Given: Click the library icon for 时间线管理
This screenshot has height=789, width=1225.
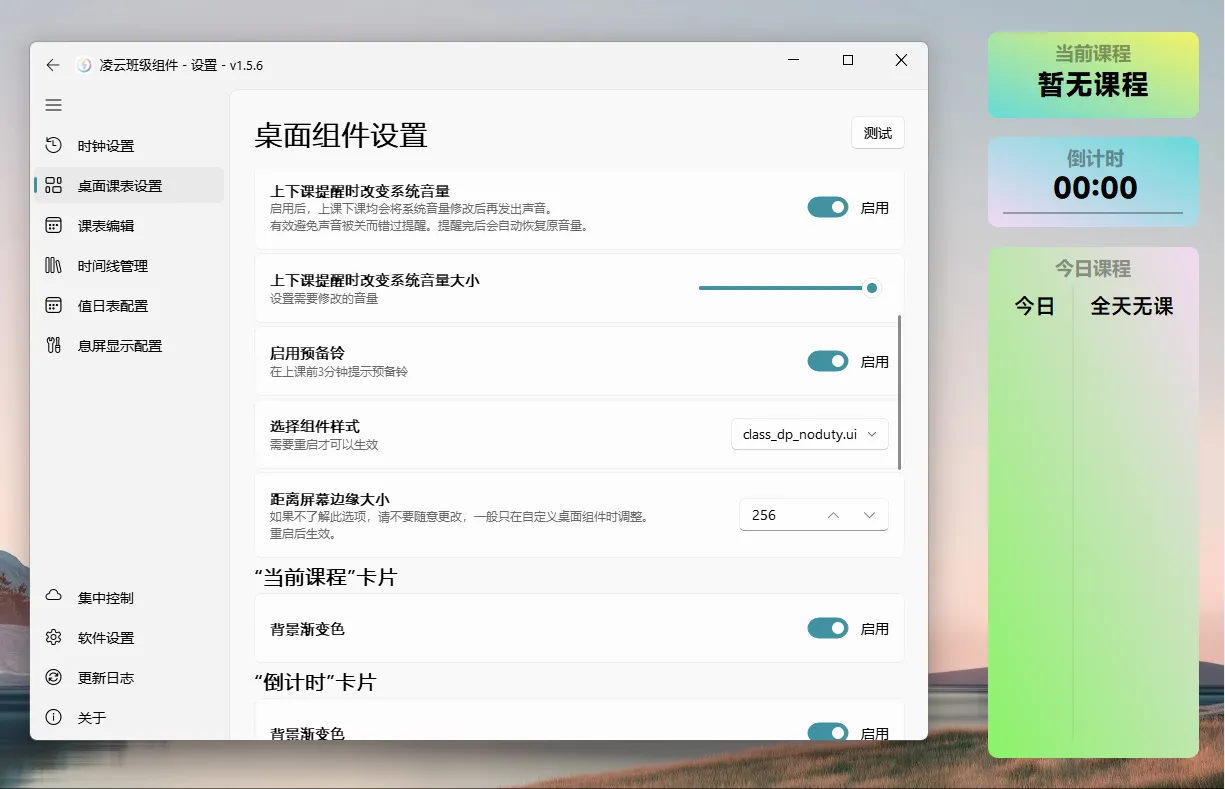Looking at the screenshot, I should click(x=54, y=266).
